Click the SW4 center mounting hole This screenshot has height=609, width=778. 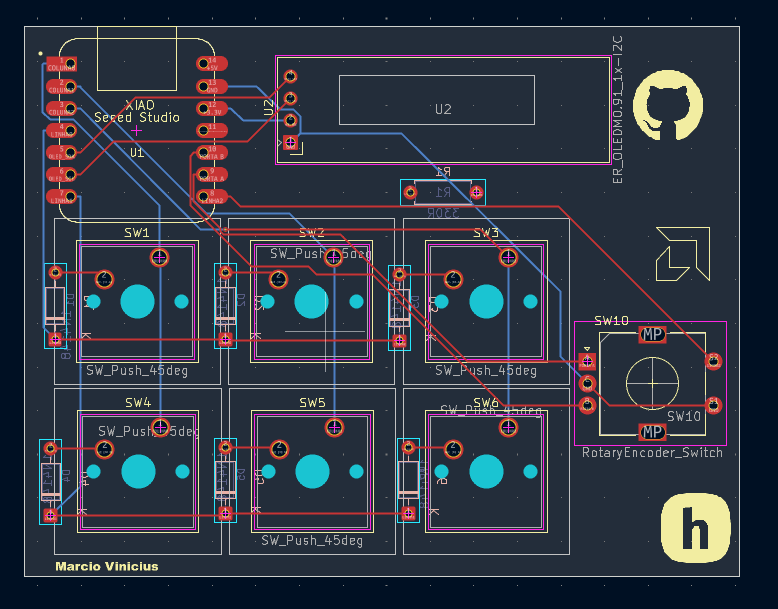[x=138, y=472]
